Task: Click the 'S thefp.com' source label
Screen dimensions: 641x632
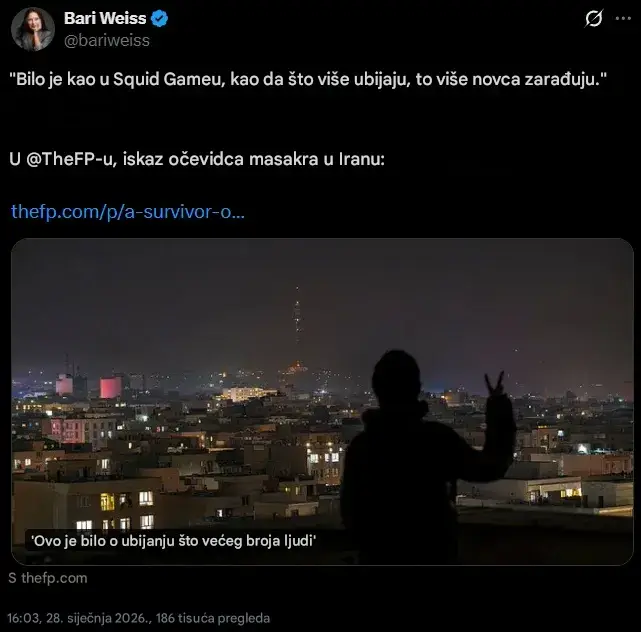Action: 47,578
